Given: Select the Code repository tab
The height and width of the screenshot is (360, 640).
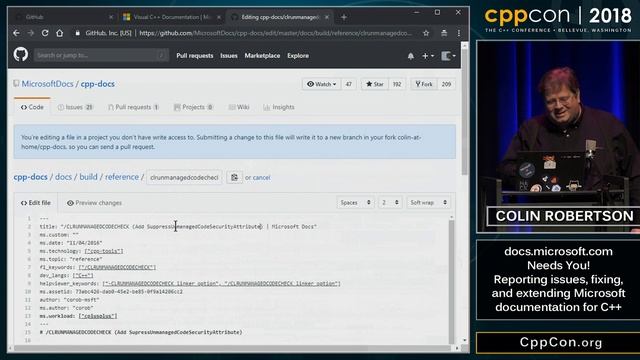Looking at the screenshot, I should pyautogui.click(x=32, y=107).
